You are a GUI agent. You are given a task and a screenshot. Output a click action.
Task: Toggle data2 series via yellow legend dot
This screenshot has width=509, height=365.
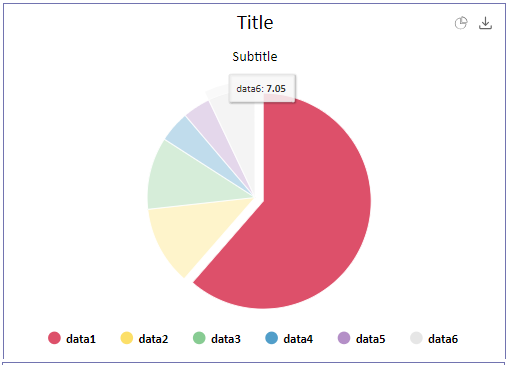(127, 338)
